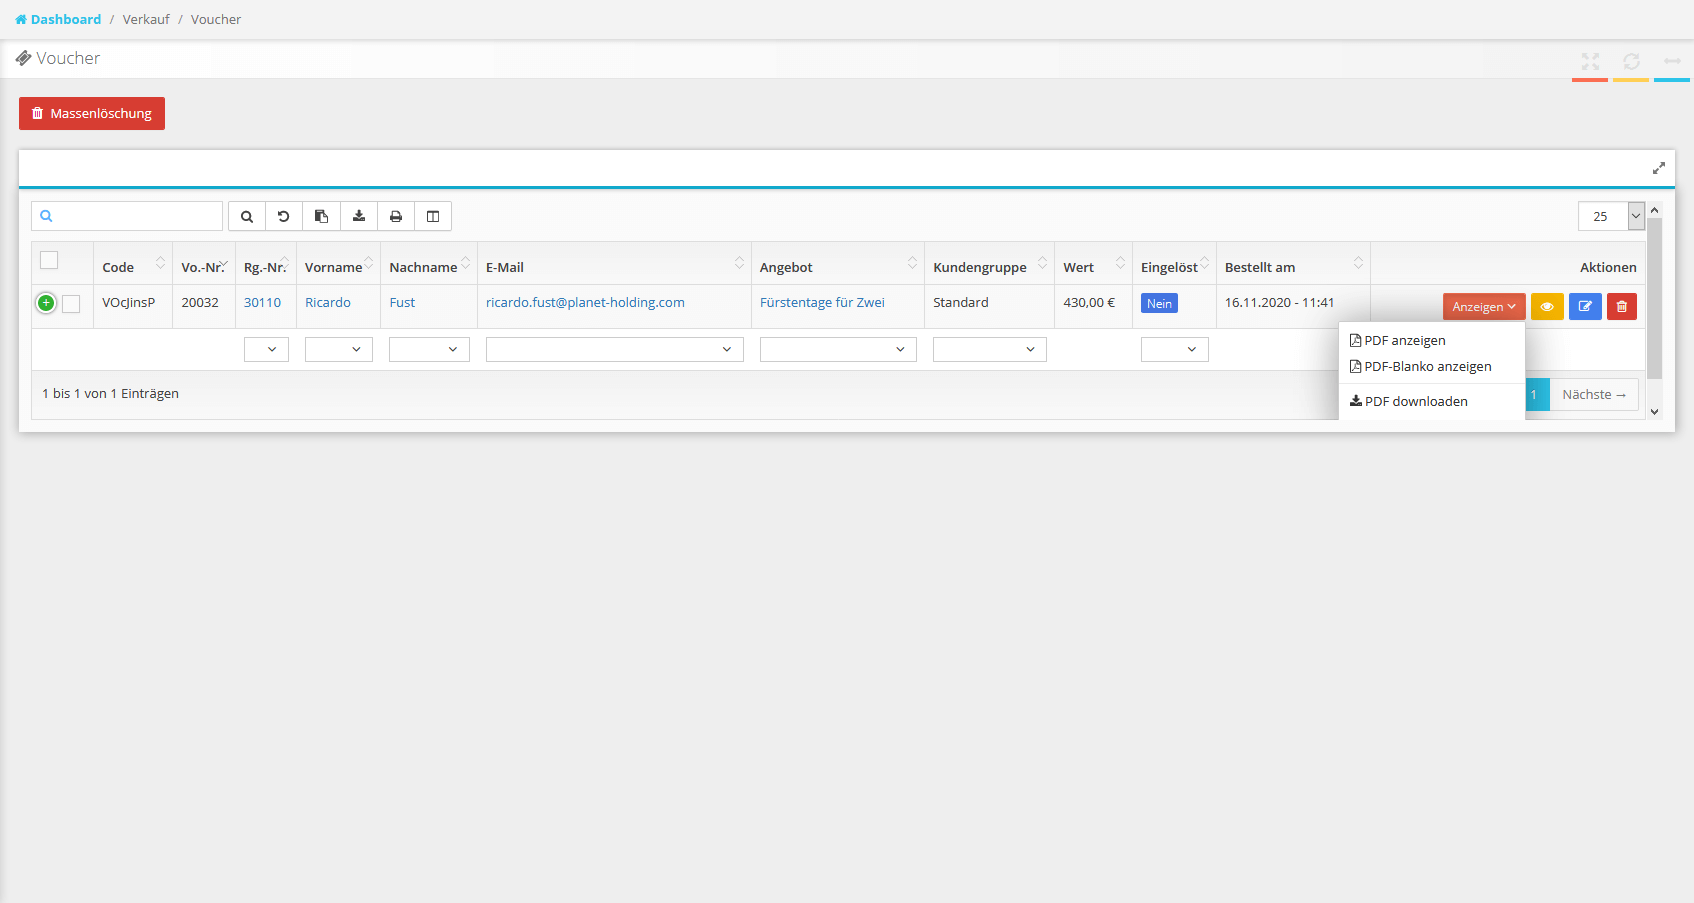Open the E-Mail column filter dropdown

pyautogui.click(x=614, y=349)
